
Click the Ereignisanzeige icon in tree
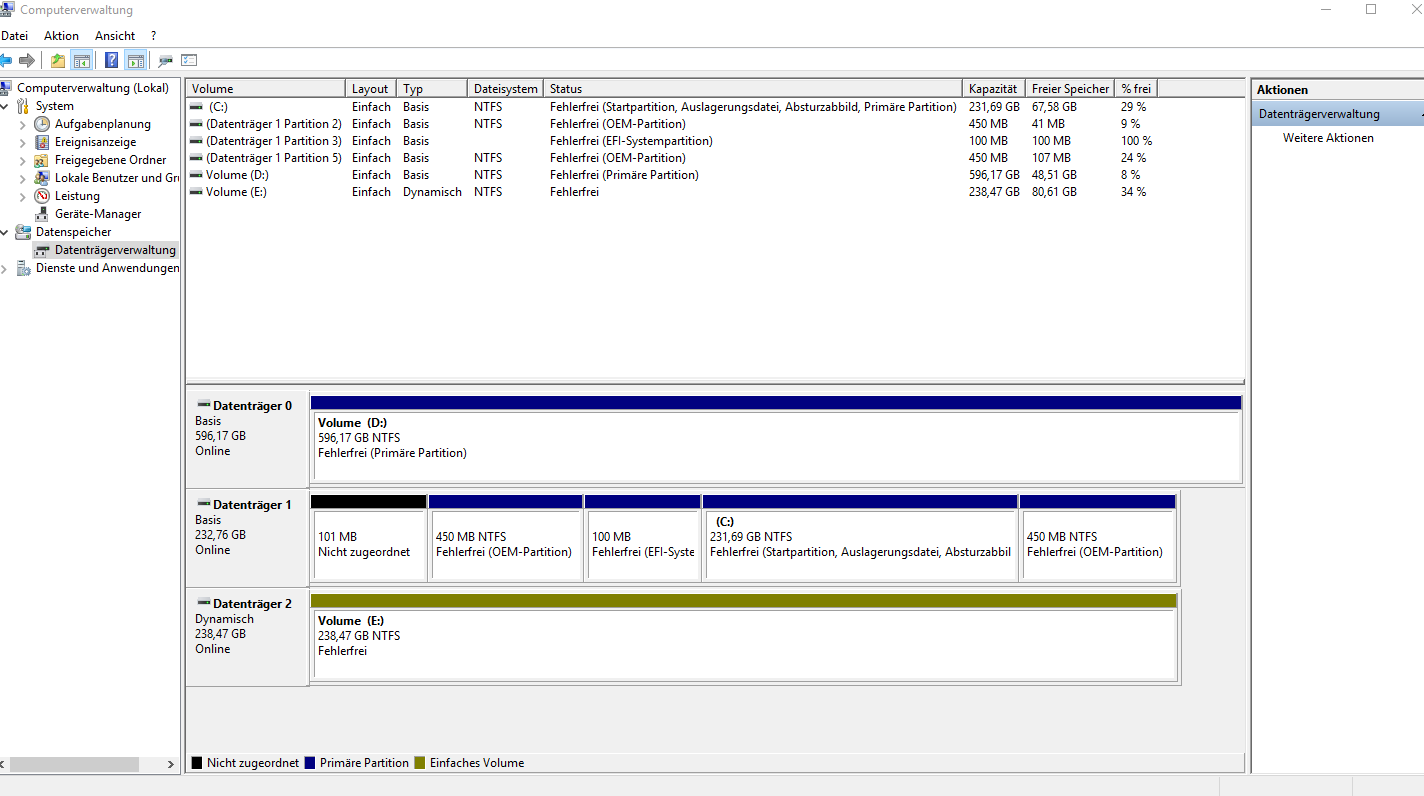[42, 142]
